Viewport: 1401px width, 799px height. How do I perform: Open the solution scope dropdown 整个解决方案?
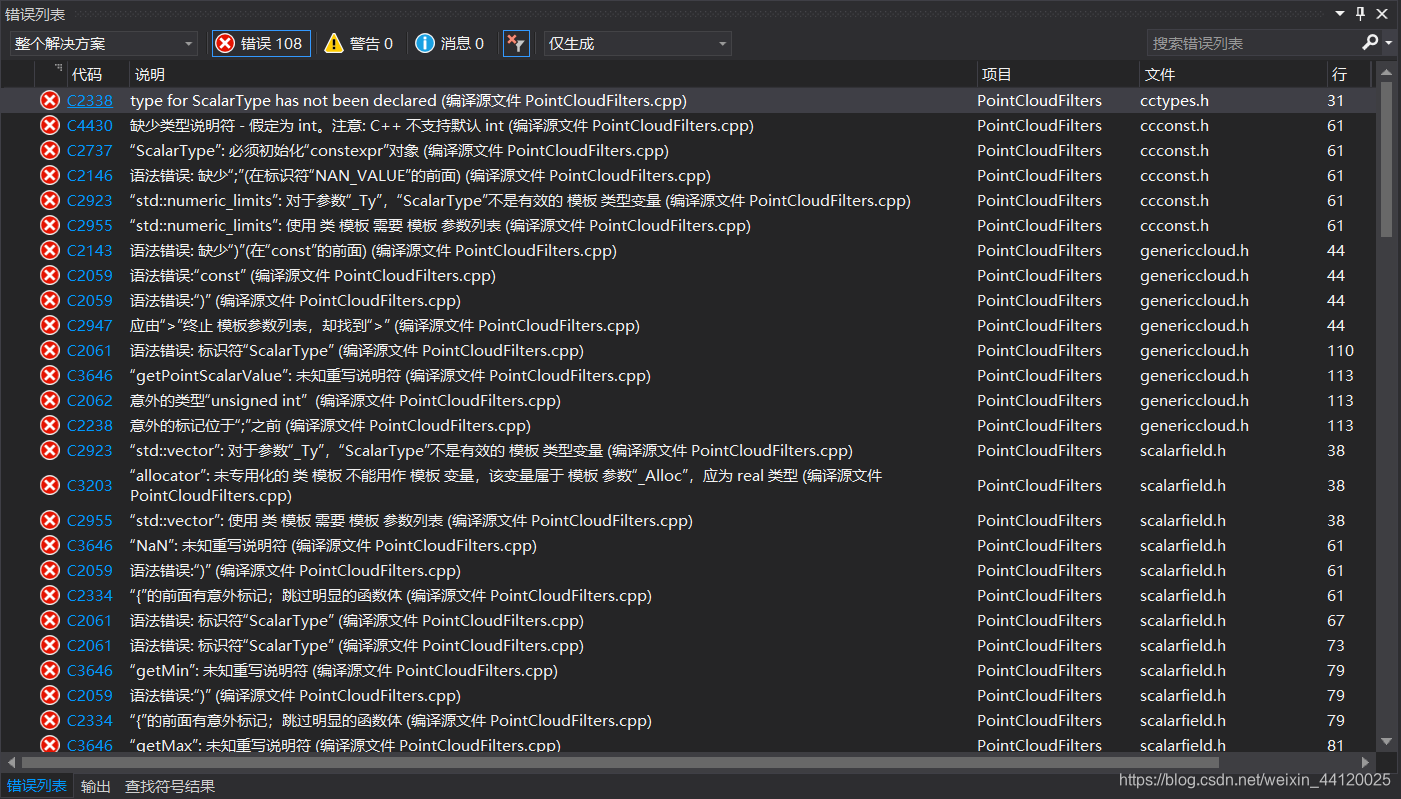click(x=104, y=43)
